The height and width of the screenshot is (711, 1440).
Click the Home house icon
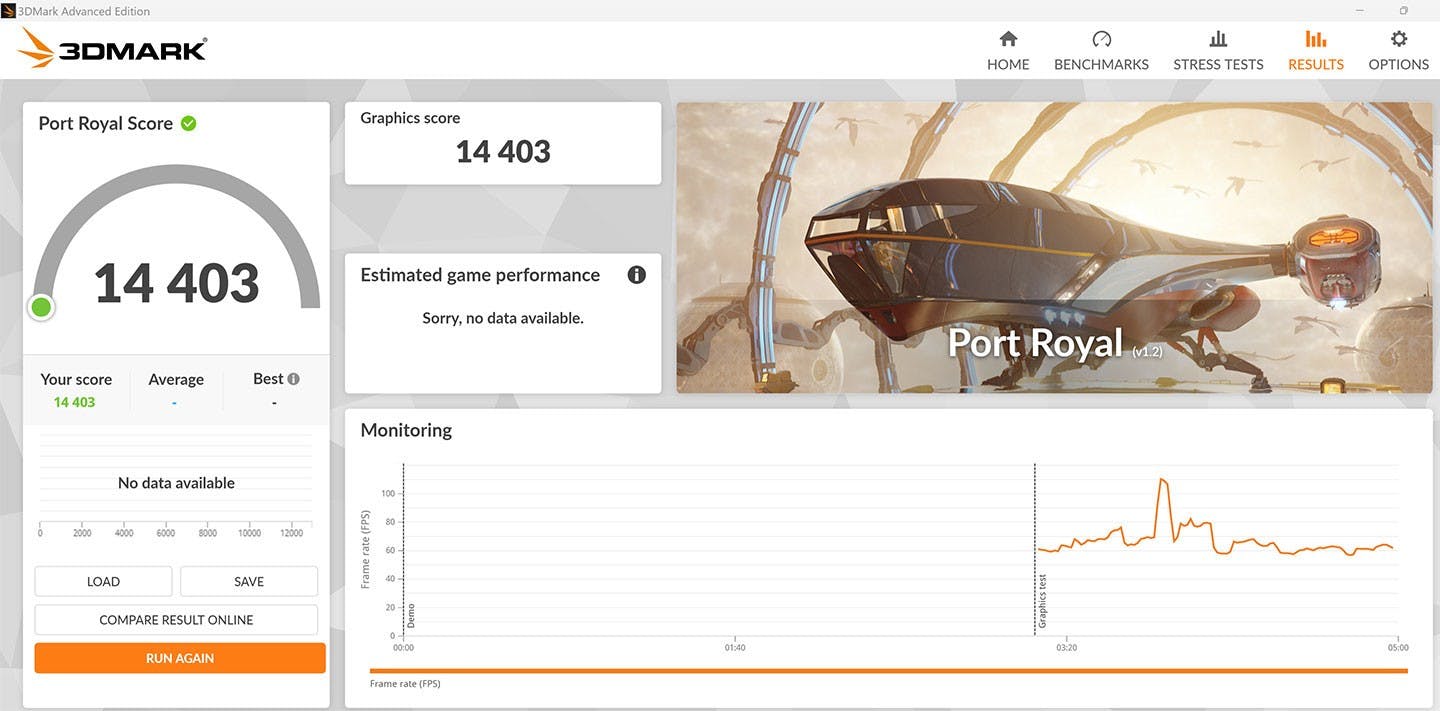(x=1008, y=39)
